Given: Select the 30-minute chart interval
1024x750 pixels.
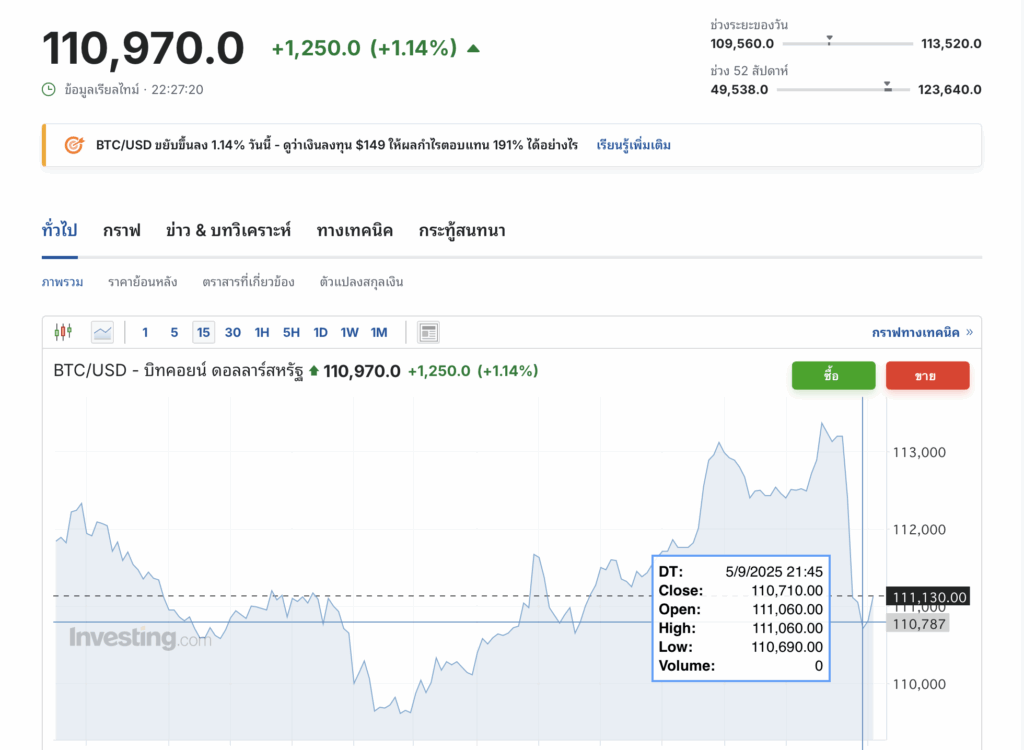Looking at the screenshot, I should point(232,332).
